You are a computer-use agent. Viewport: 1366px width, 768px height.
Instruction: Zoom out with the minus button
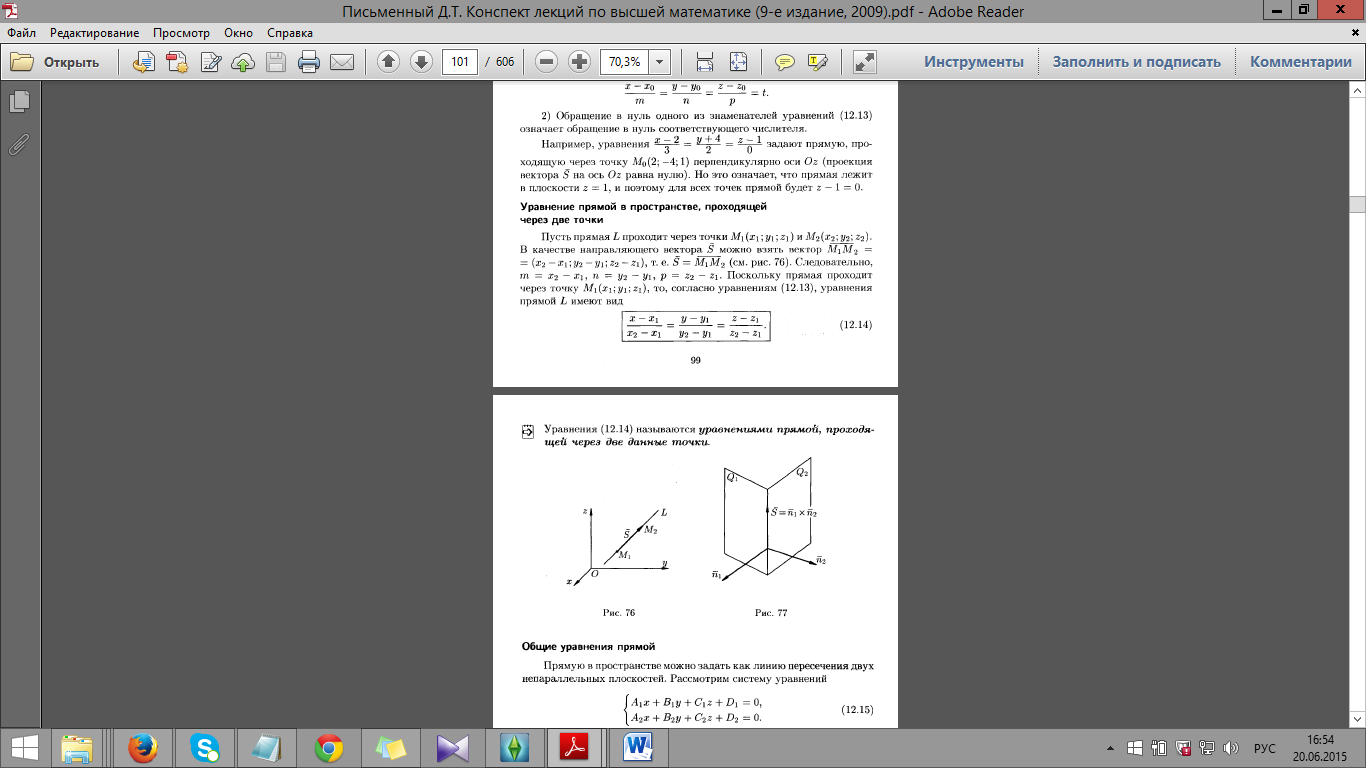546,62
